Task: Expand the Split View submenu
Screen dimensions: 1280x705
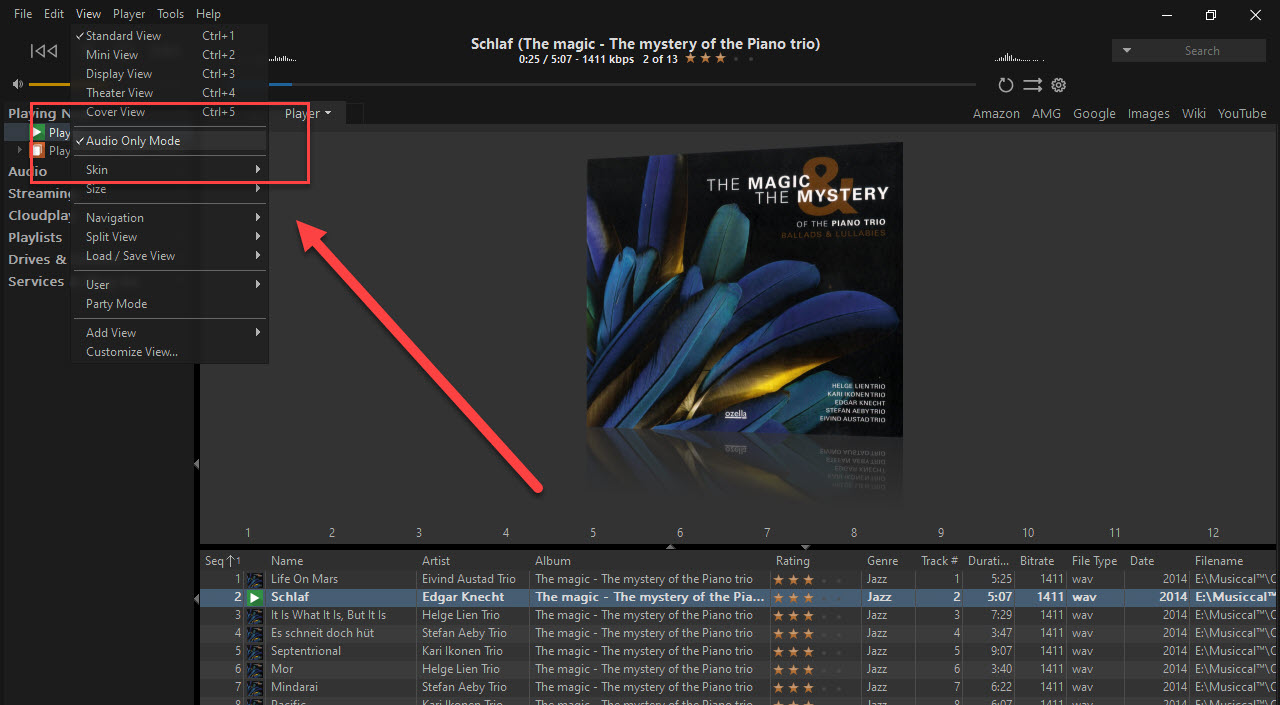Action: 170,237
